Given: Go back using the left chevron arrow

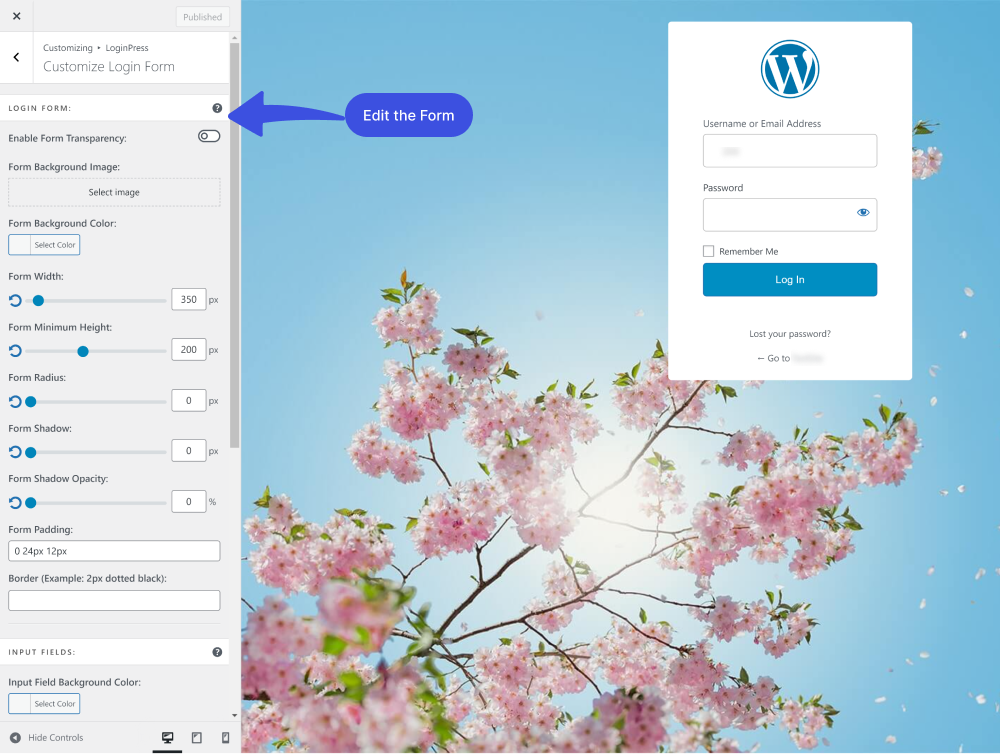Looking at the screenshot, I should point(17,57).
